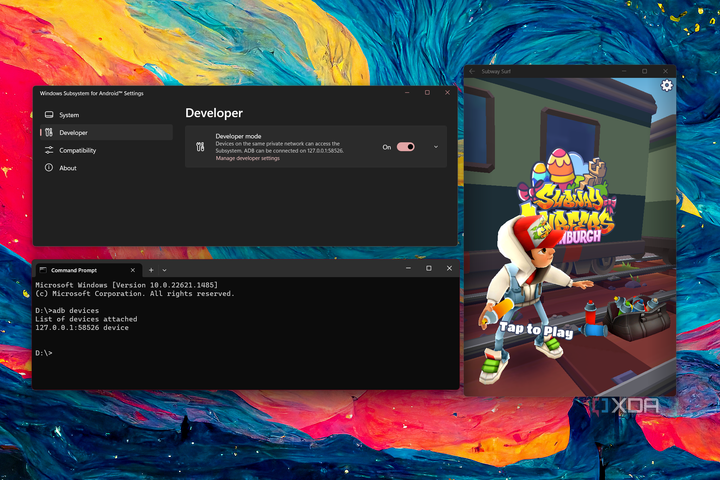
Task: Click the last D:\> command prompt line
Action: pyautogui.click(x=44, y=353)
